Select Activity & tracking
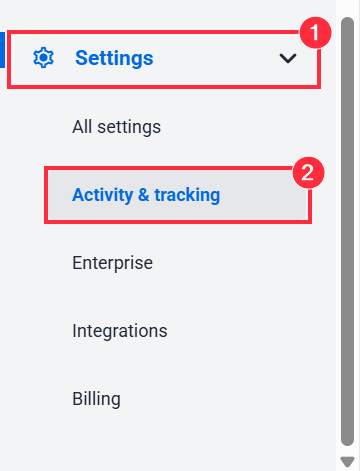This screenshot has height=471, width=363. 178,195
